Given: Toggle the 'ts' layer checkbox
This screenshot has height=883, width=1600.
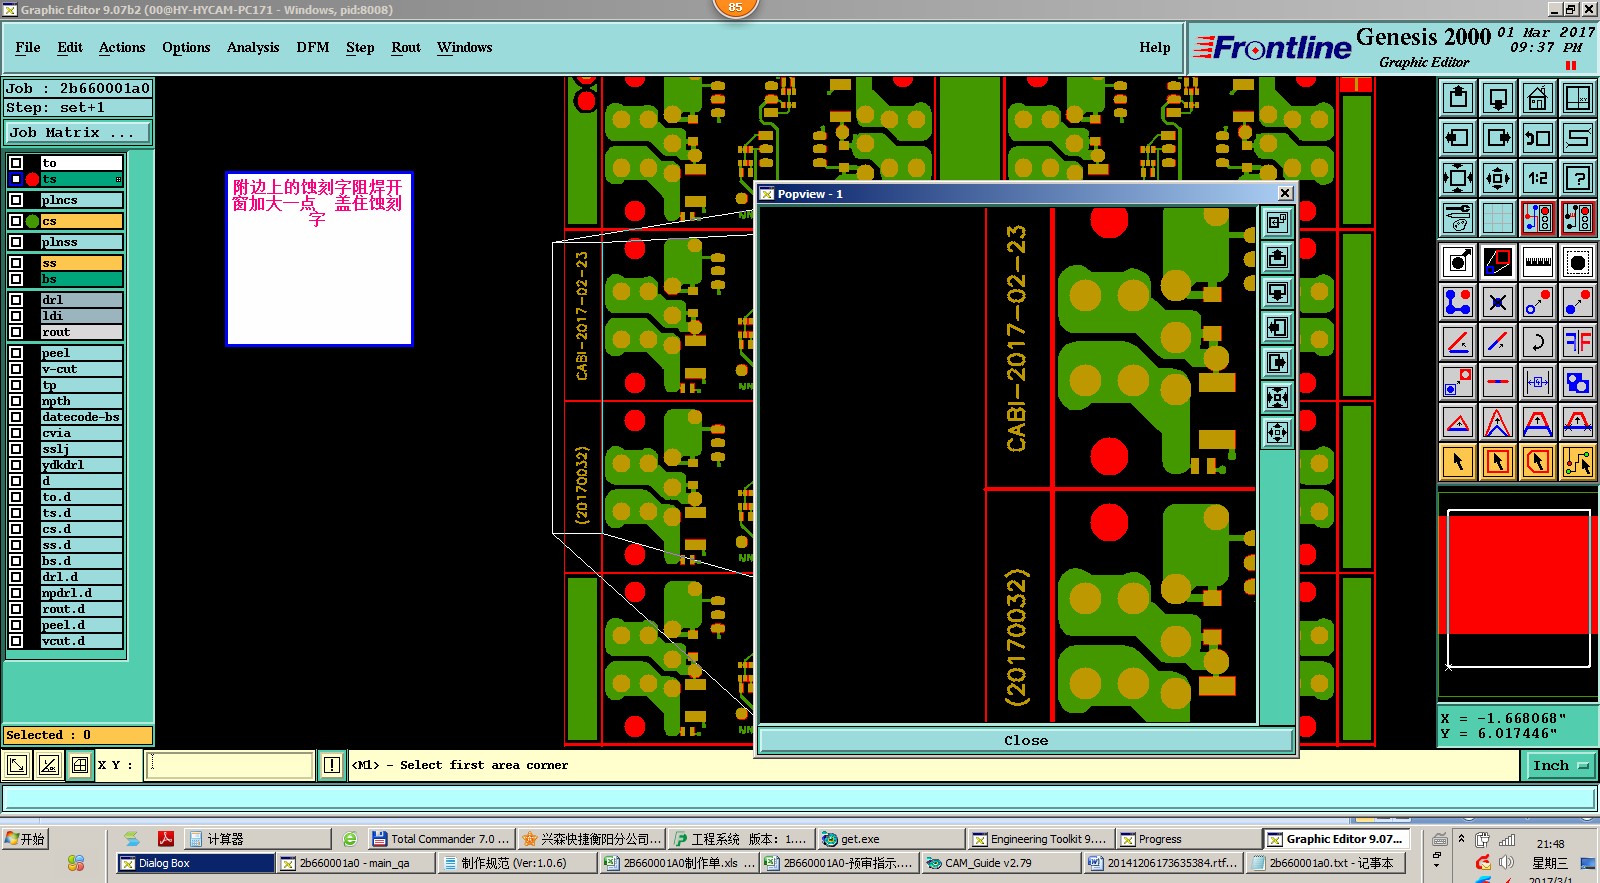Looking at the screenshot, I should pyautogui.click(x=16, y=179).
